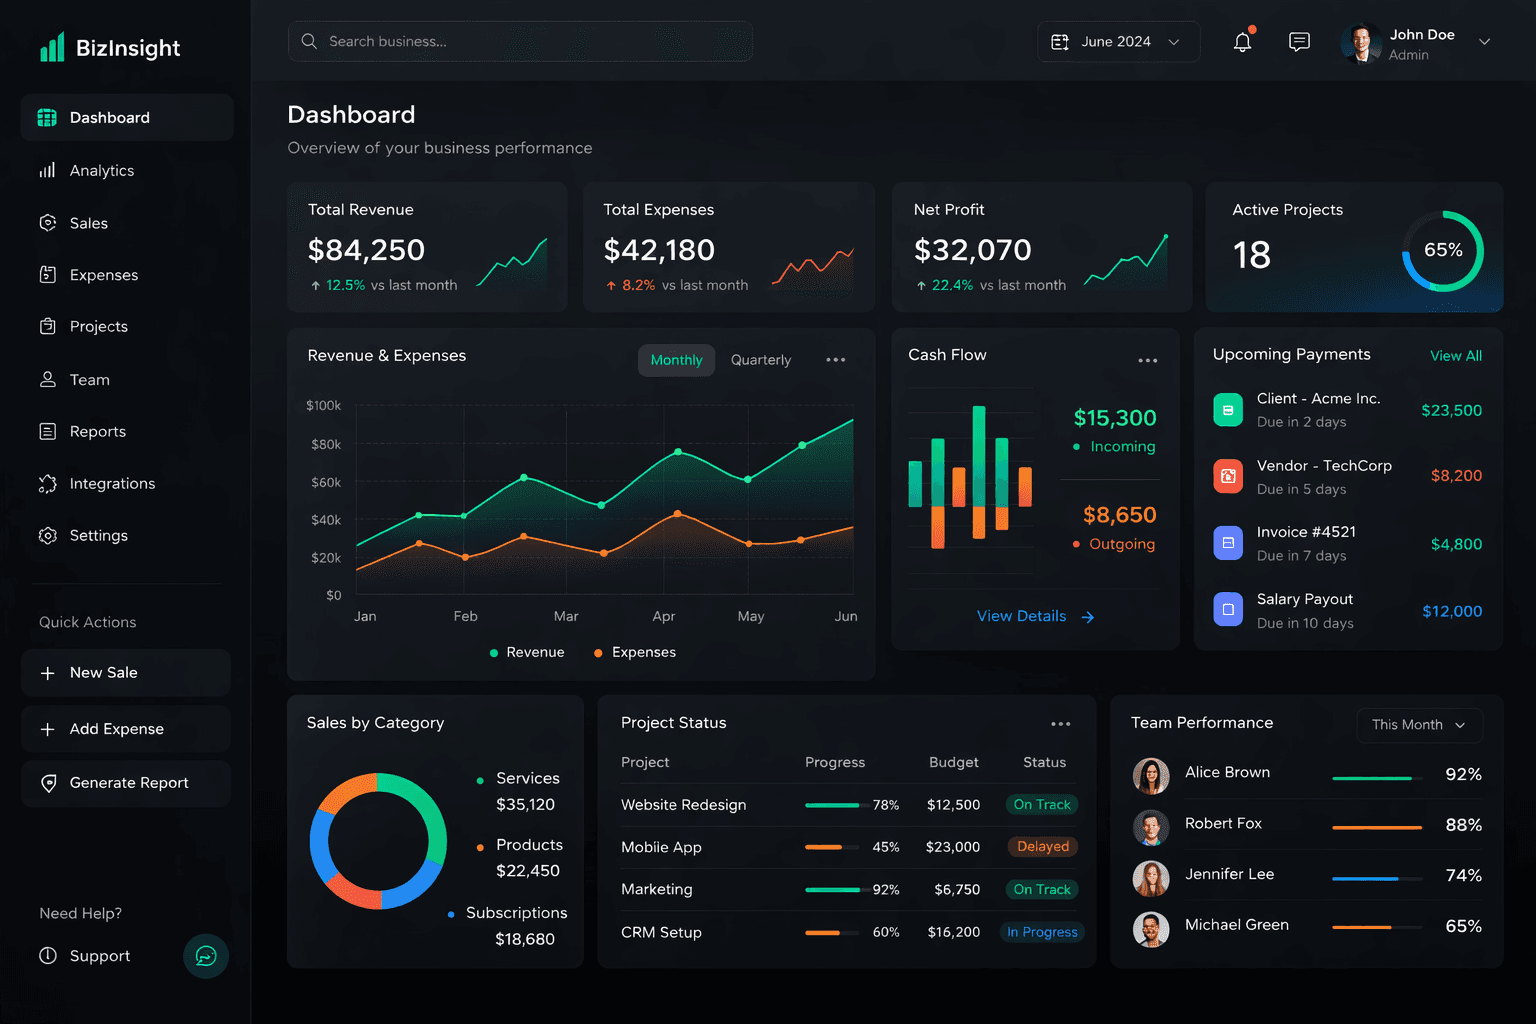Open the John Doe profile dropdown

pyautogui.click(x=1416, y=43)
